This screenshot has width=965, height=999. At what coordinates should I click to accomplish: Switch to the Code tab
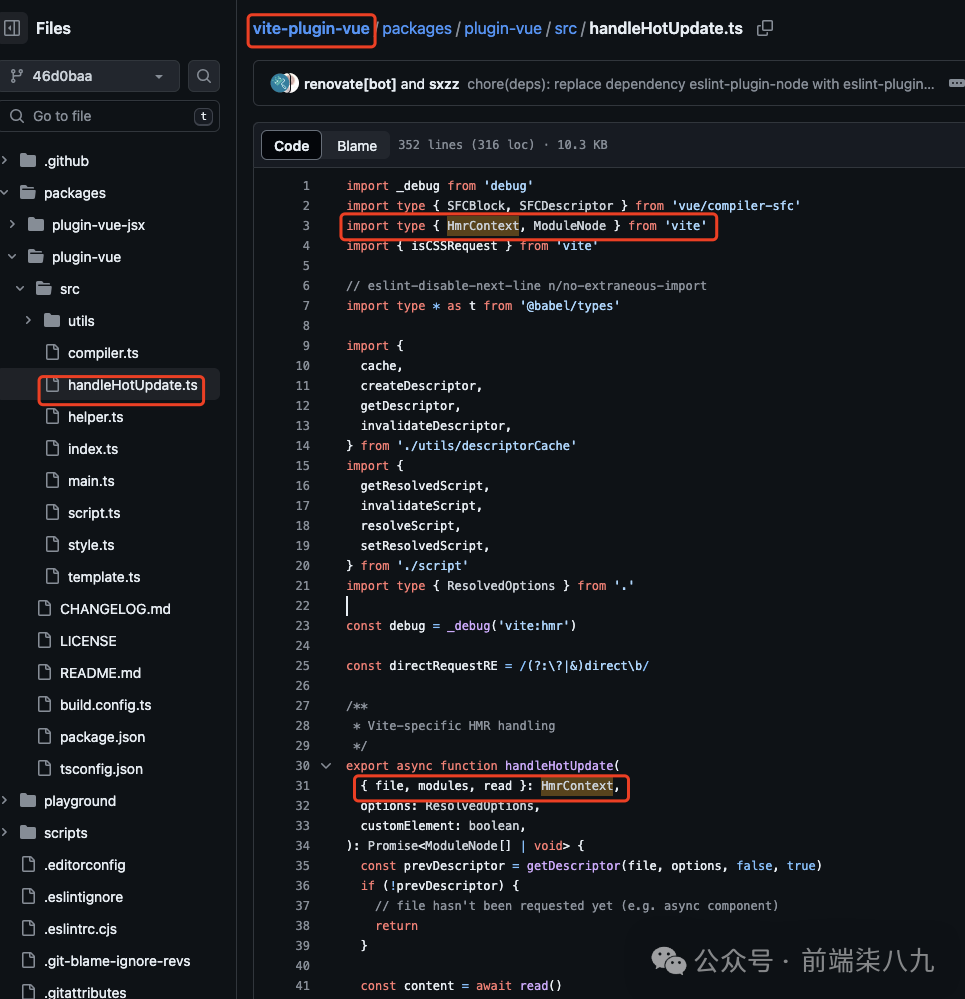291,146
